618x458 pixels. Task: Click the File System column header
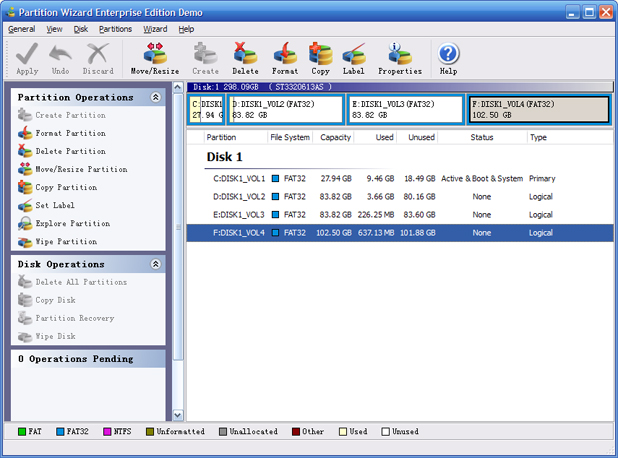coord(290,137)
